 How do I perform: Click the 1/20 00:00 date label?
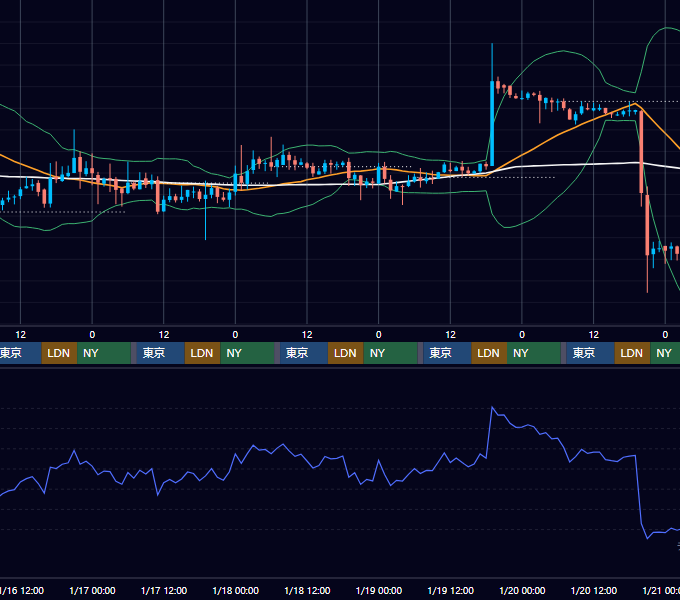tap(522, 590)
